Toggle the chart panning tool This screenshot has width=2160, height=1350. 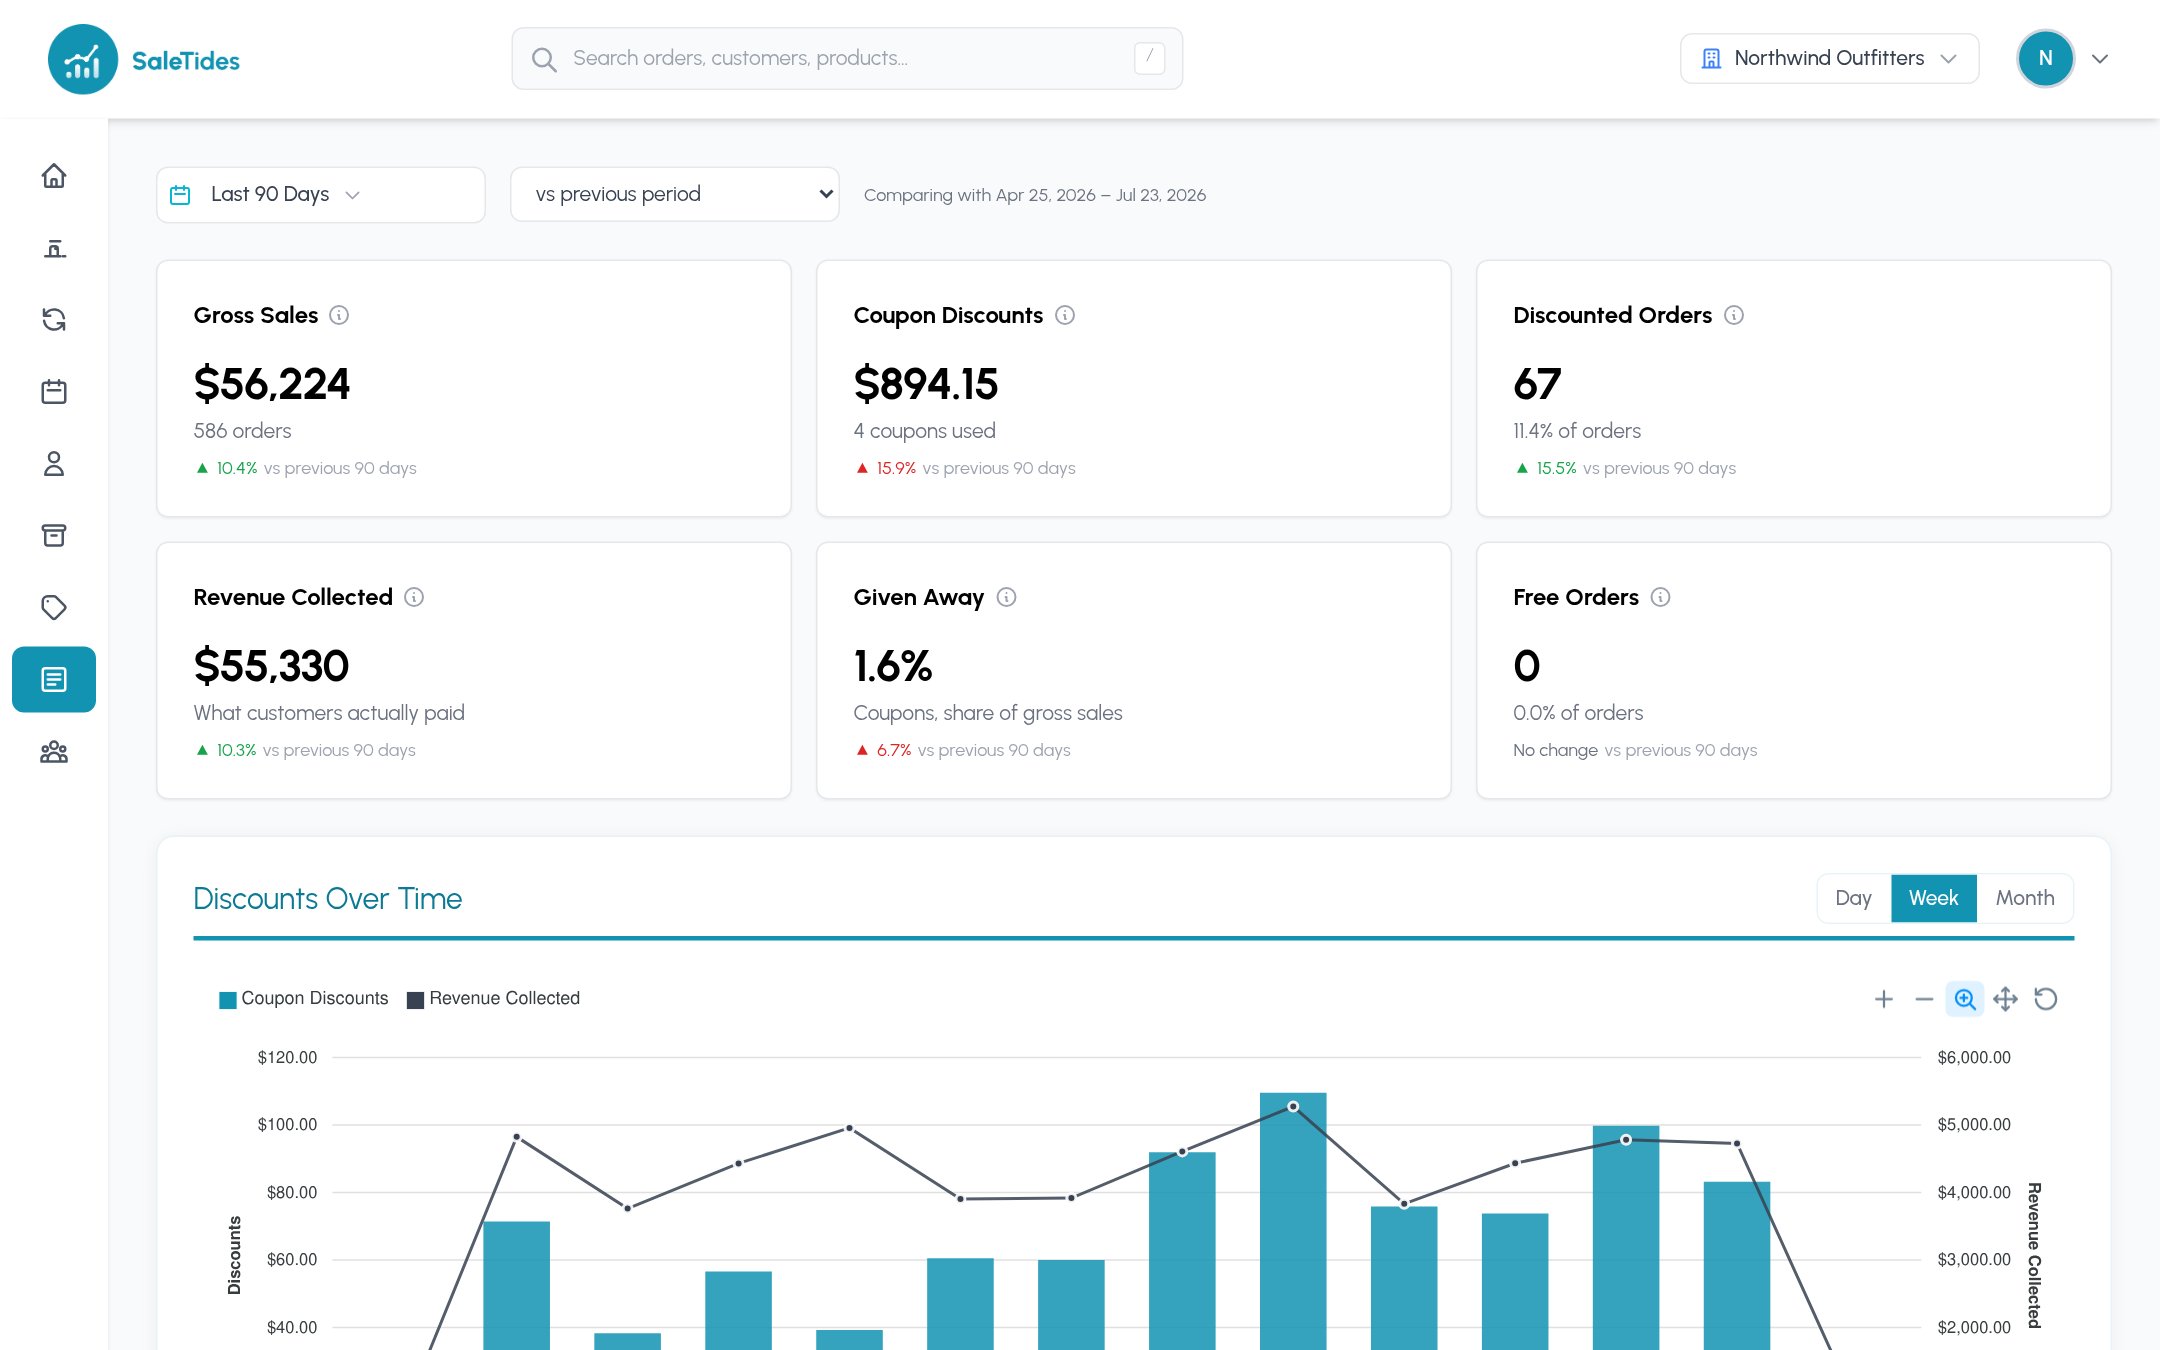2005,999
